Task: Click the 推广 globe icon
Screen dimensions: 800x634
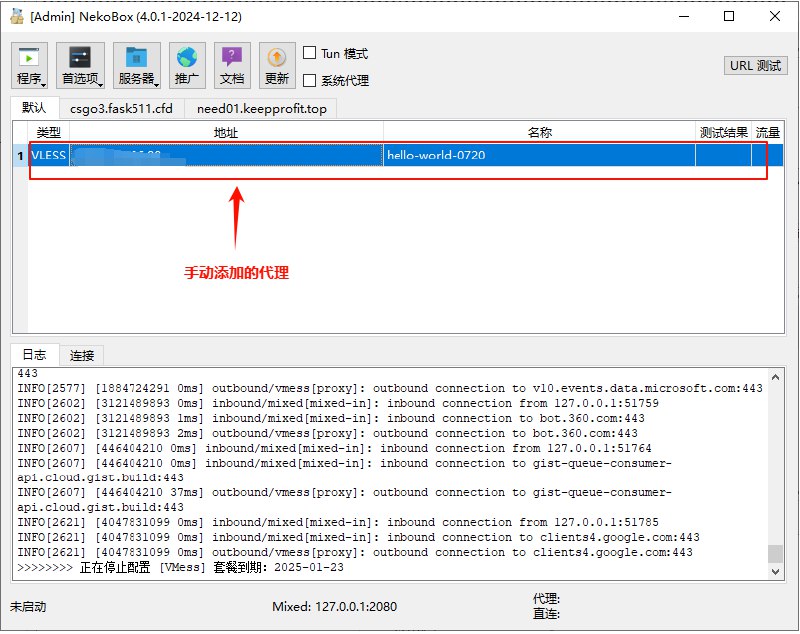Action: (x=187, y=66)
